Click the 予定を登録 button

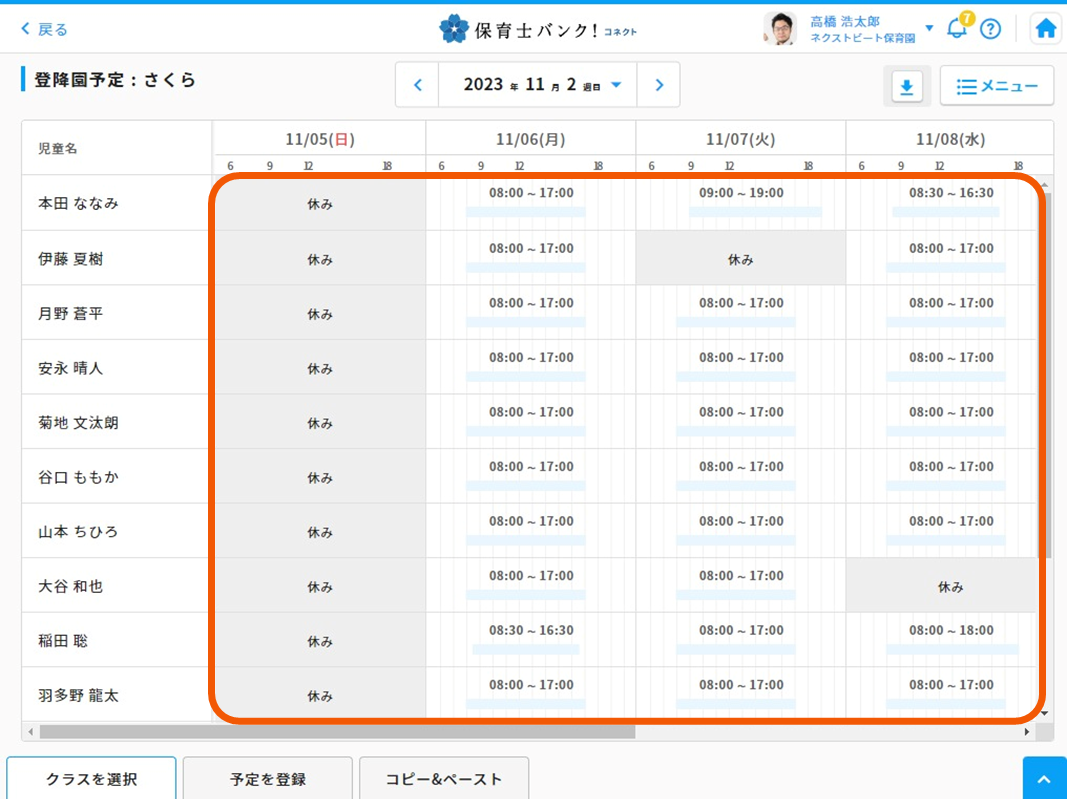pyautogui.click(x=267, y=779)
